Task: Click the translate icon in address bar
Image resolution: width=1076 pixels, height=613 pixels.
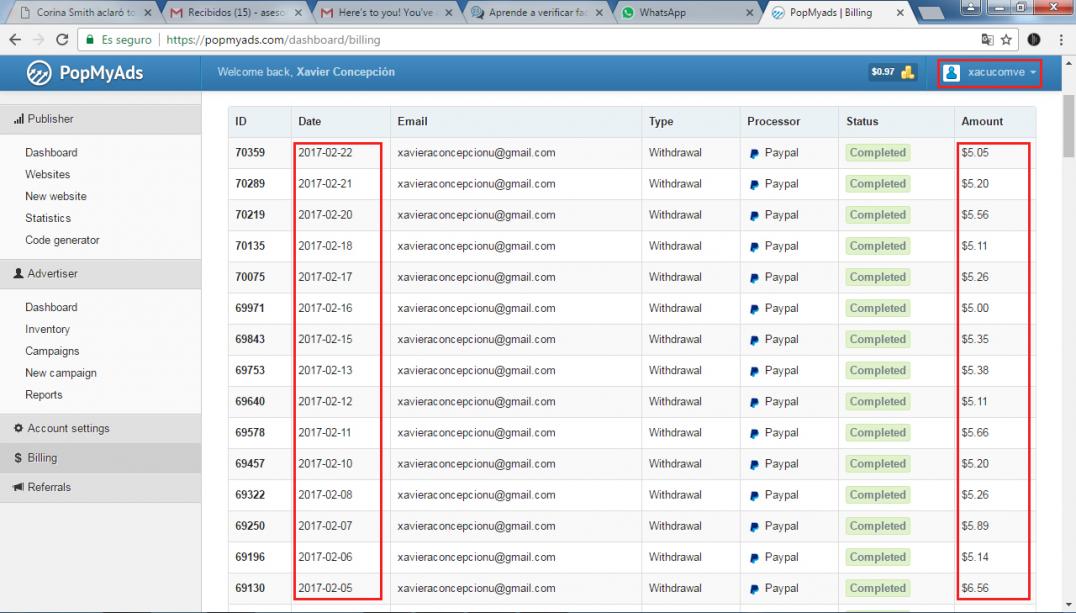Action: coord(988,41)
